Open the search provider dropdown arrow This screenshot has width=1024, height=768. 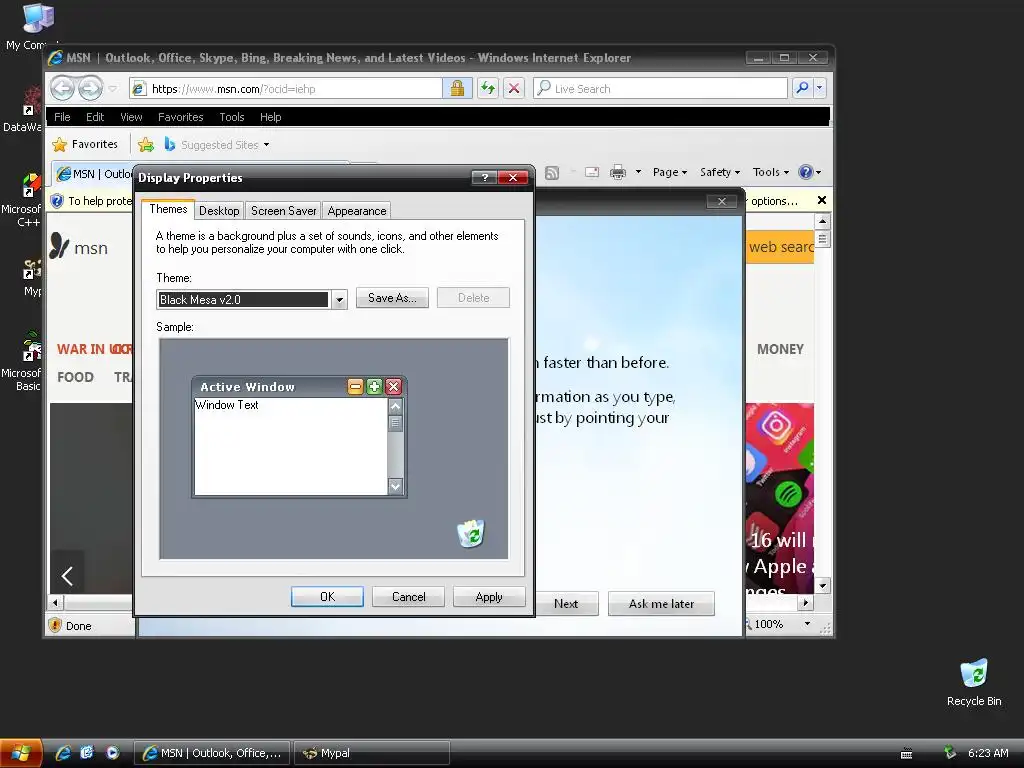point(820,88)
